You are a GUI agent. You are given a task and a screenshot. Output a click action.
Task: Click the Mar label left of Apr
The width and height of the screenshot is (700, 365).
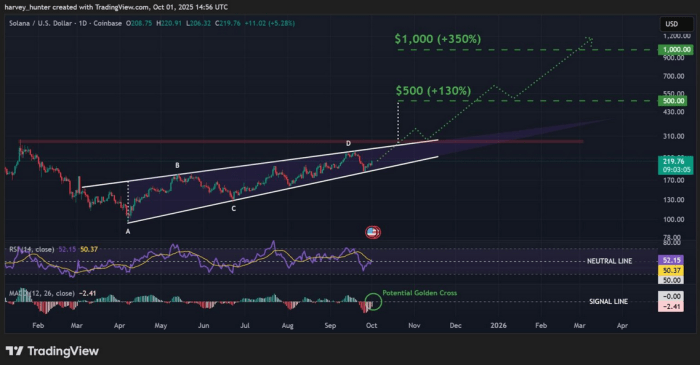(x=76, y=326)
